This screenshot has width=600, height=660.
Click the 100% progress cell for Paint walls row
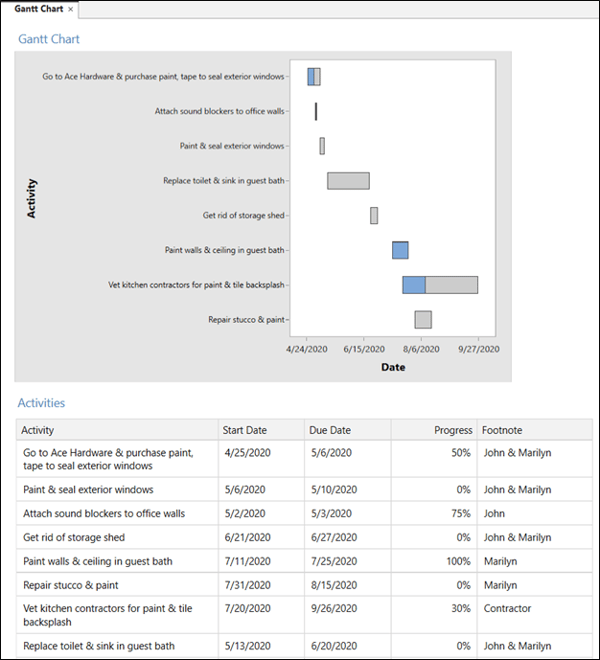(x=457, y=561)
